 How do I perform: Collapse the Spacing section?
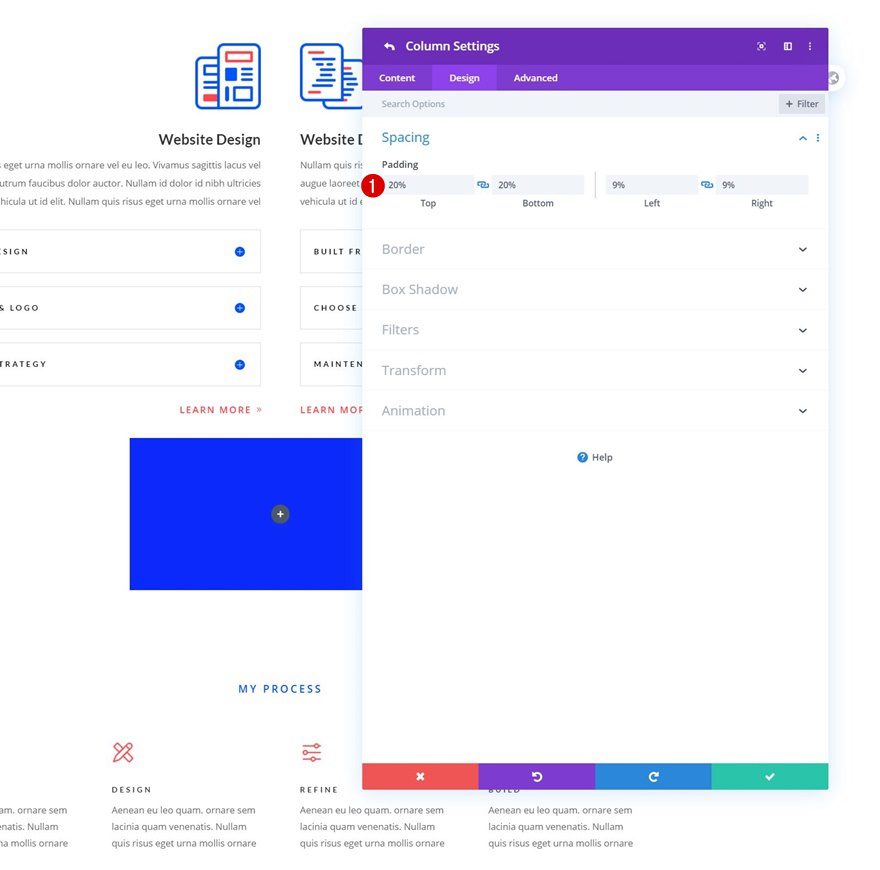(801, 139)
